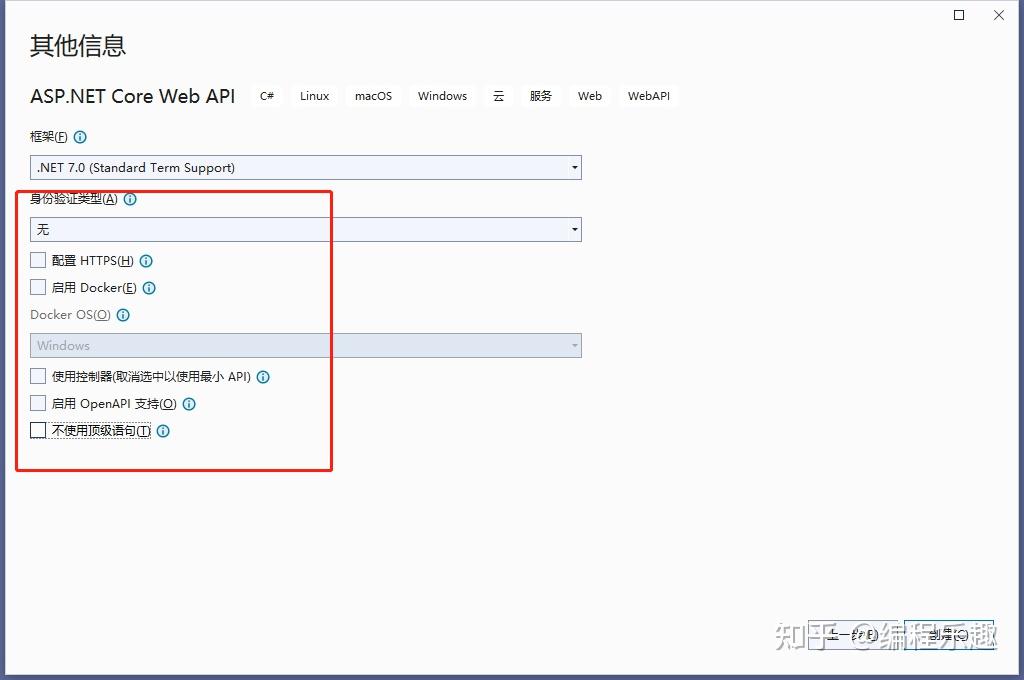Screen dimensions: 1024x680
Task: Click the info icon beside 身份验证类型(A)
Action: (x=129, y=199)
